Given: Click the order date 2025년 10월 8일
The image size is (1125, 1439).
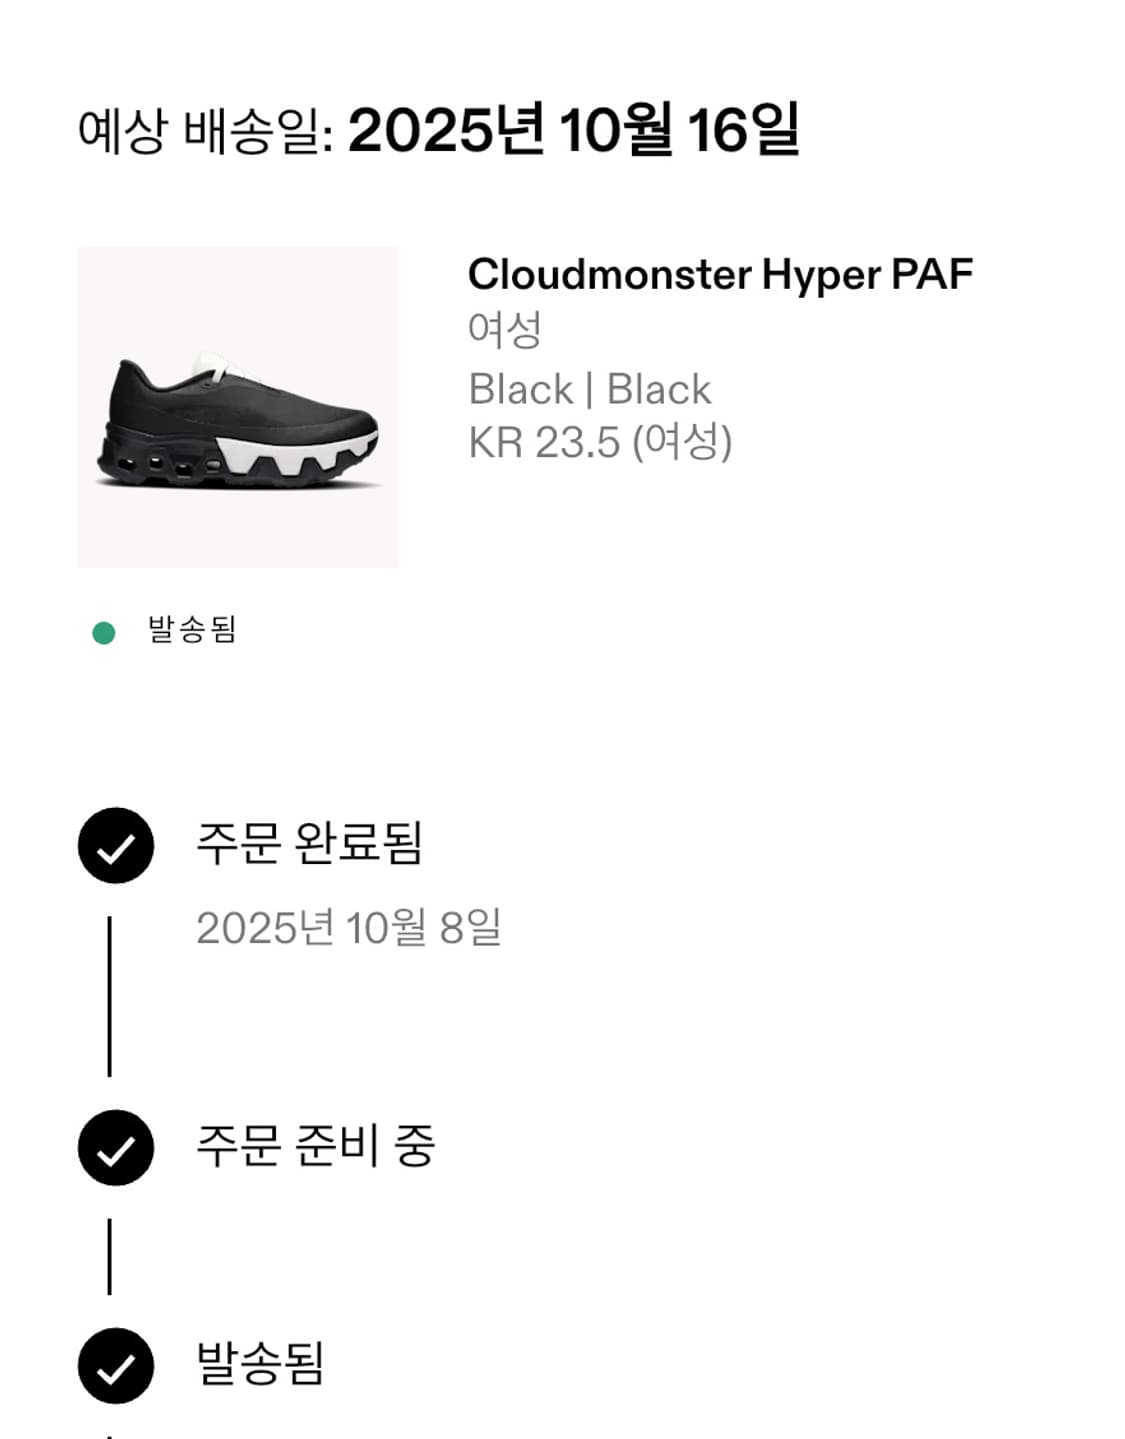Looking at the screenshot, I should click(x=348, y=928).
